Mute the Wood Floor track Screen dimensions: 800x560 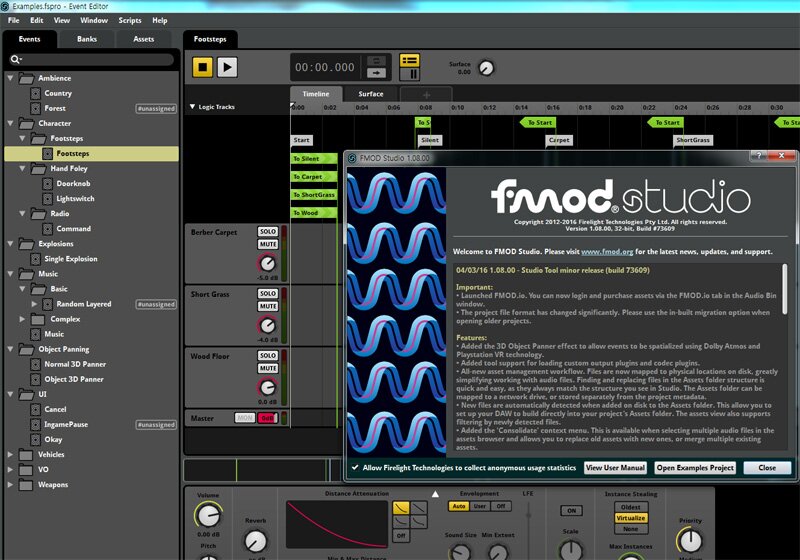click(268, 368)
